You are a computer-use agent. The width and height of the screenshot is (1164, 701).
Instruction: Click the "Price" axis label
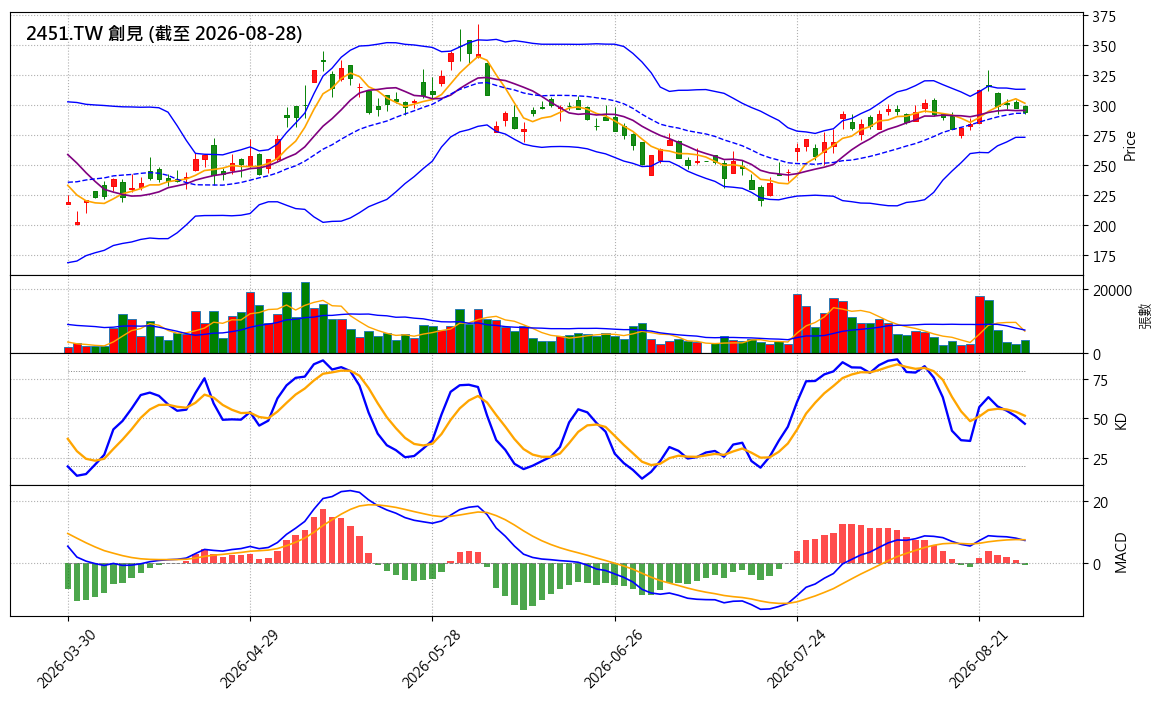1130,146
